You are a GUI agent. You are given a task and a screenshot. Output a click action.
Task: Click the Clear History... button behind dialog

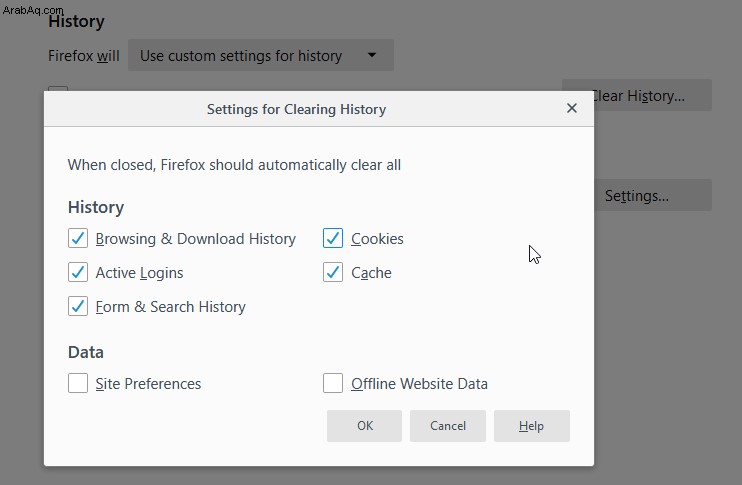coord(653,96)
